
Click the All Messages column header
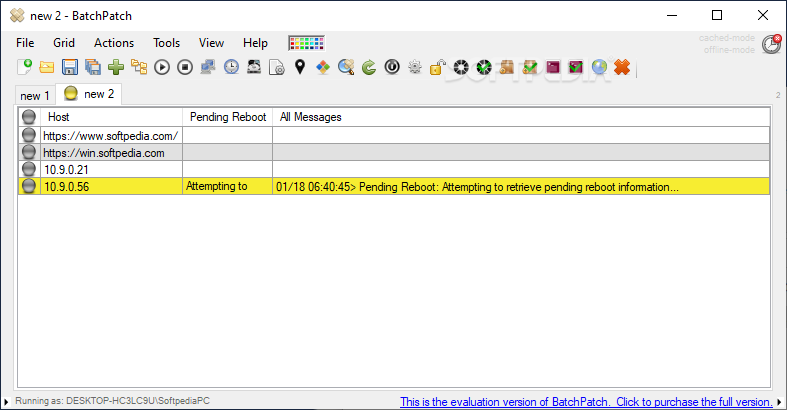521,117
